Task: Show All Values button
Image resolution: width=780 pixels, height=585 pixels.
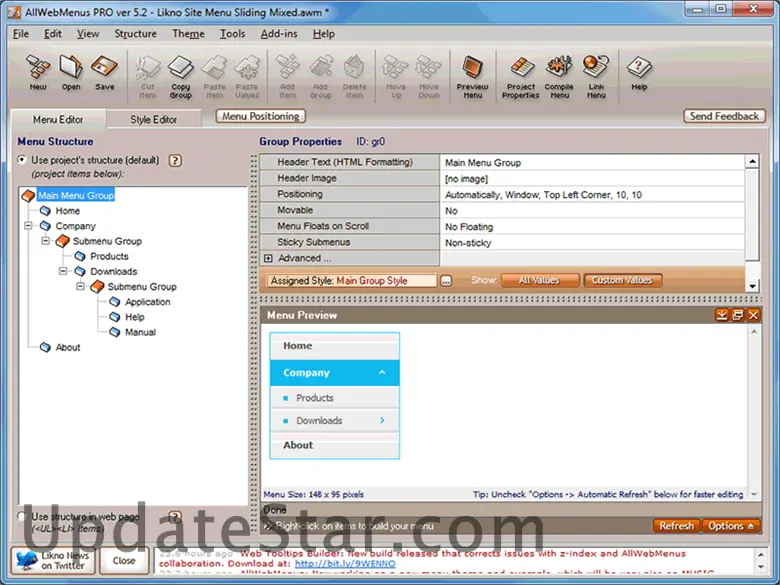Action: pos(540,281)
